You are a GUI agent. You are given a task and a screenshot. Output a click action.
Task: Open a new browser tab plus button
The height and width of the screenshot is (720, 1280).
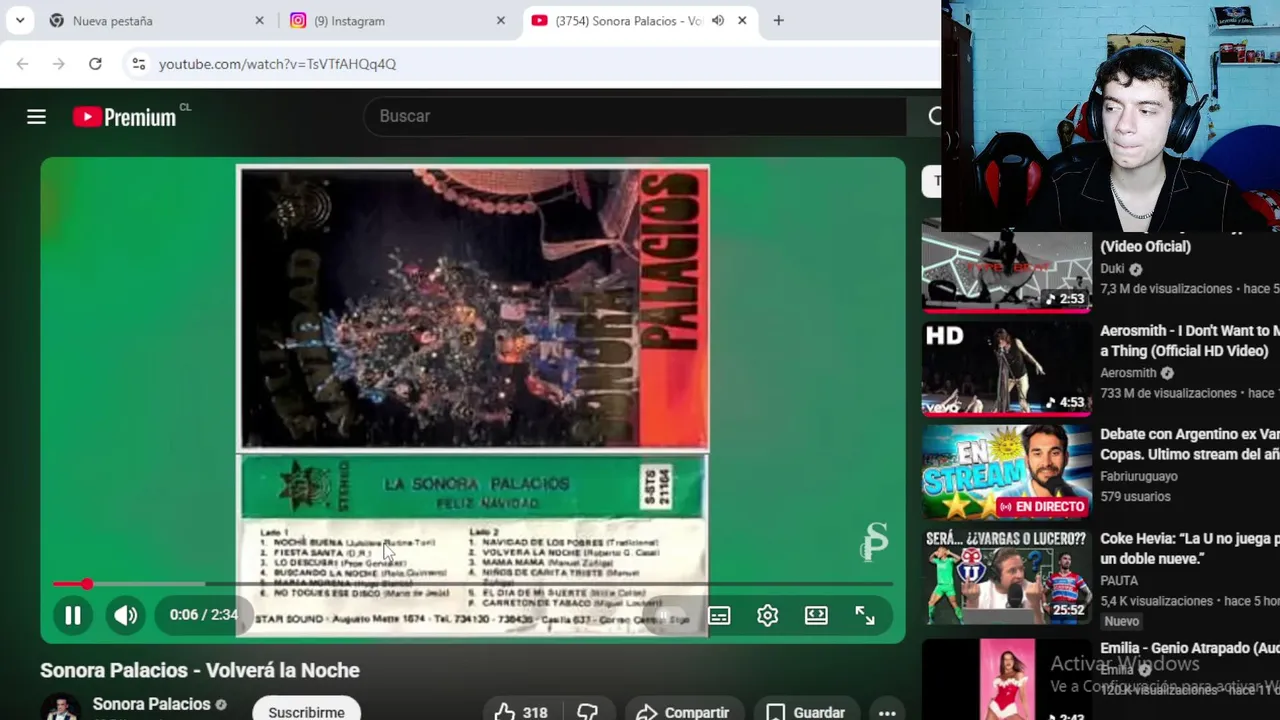point(778,20)
